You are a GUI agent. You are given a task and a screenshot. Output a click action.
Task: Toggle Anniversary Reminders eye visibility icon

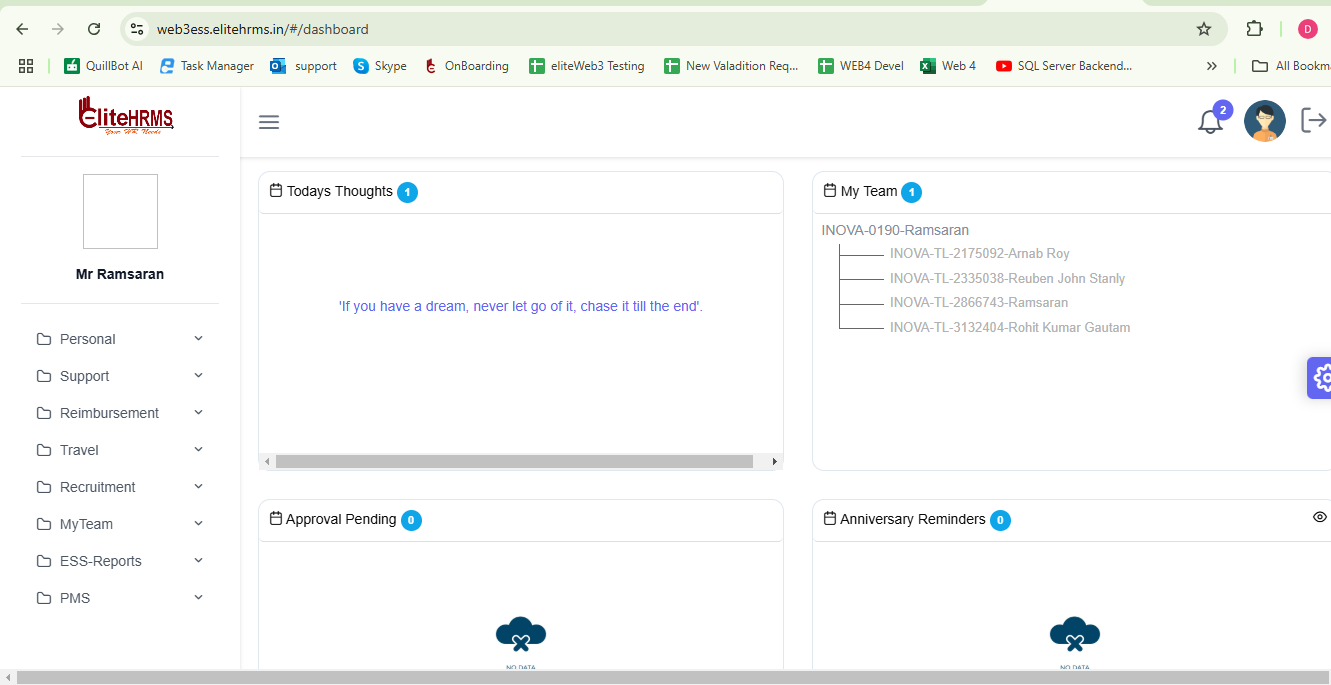coord(1319,517)
